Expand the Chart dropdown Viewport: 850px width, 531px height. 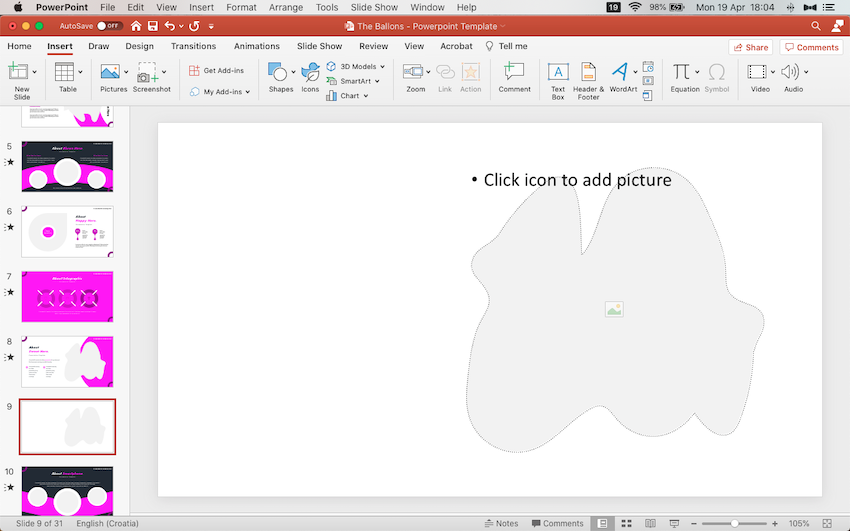click(x=366, y=96)
